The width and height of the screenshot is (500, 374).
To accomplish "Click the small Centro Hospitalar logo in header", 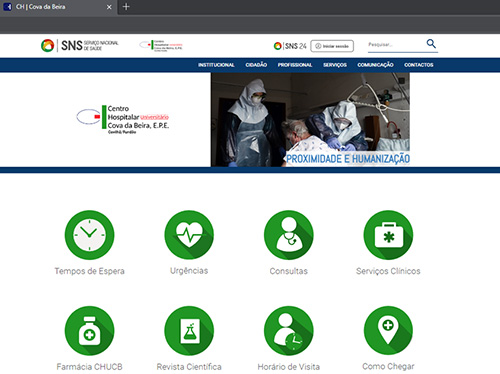I will (161, 45).
